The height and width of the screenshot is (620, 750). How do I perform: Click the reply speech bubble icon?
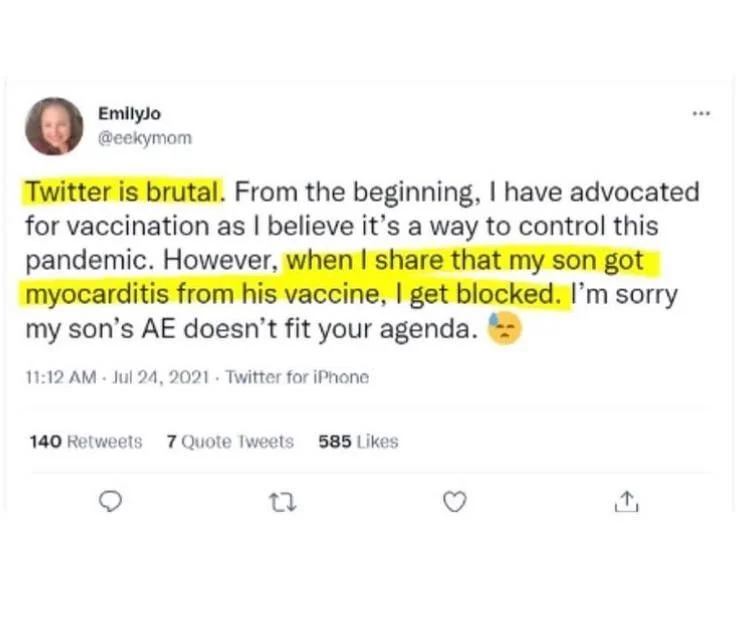tap(113, 502)
